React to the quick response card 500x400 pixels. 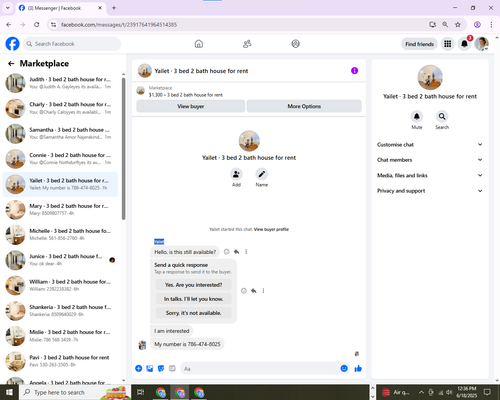(244, 291)
